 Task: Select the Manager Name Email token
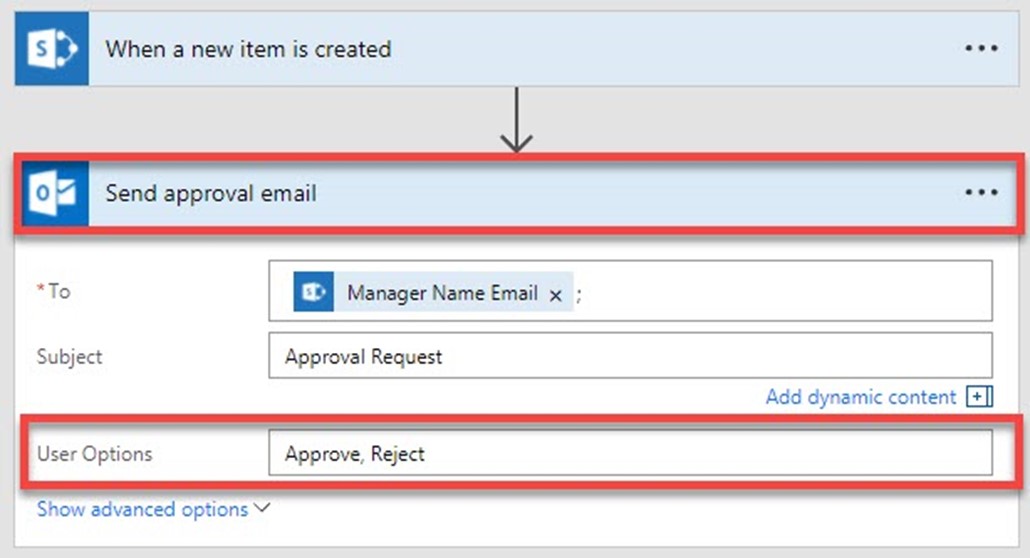[x=434, y=292]
